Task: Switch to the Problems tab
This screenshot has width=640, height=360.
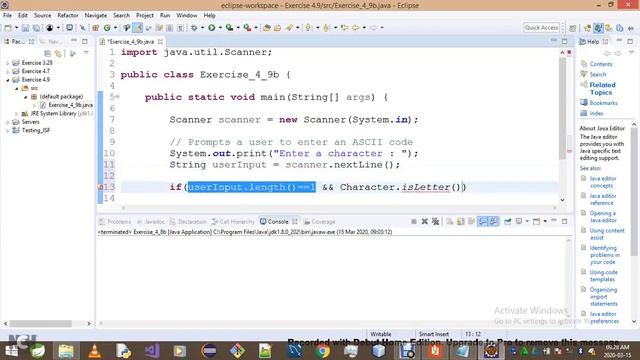Action: coord(116,222)
